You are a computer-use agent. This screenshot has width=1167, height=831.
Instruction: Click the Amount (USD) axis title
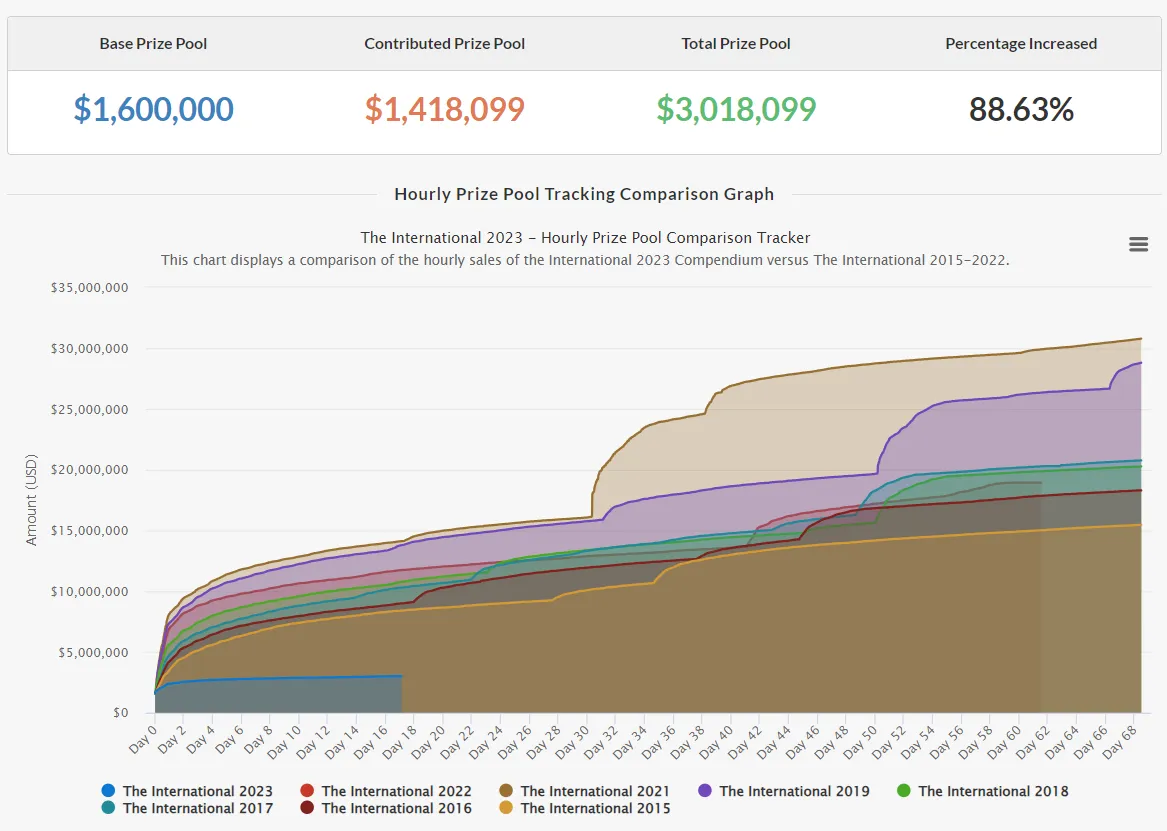click(x=31, y=500)
